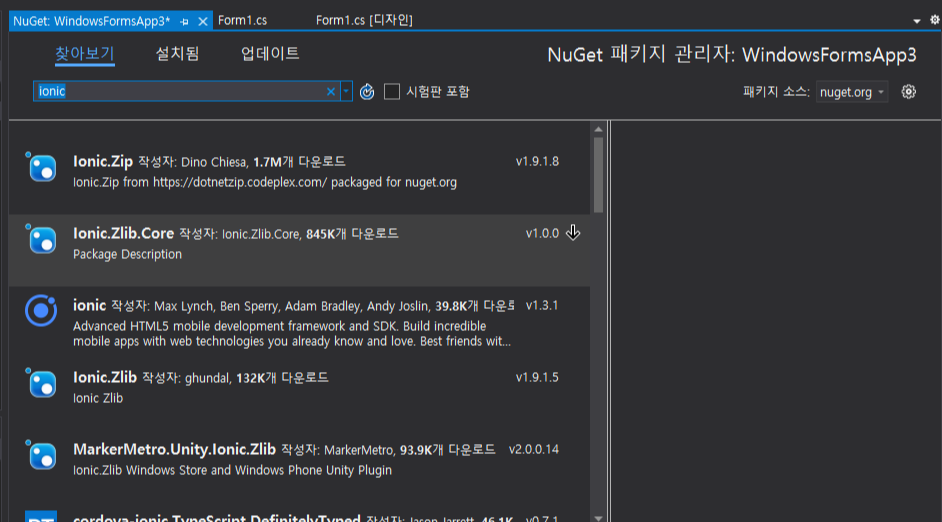Click the Advanced HTML5 mobile development description
Screen dimensions: 942x522
coord(292,333)
